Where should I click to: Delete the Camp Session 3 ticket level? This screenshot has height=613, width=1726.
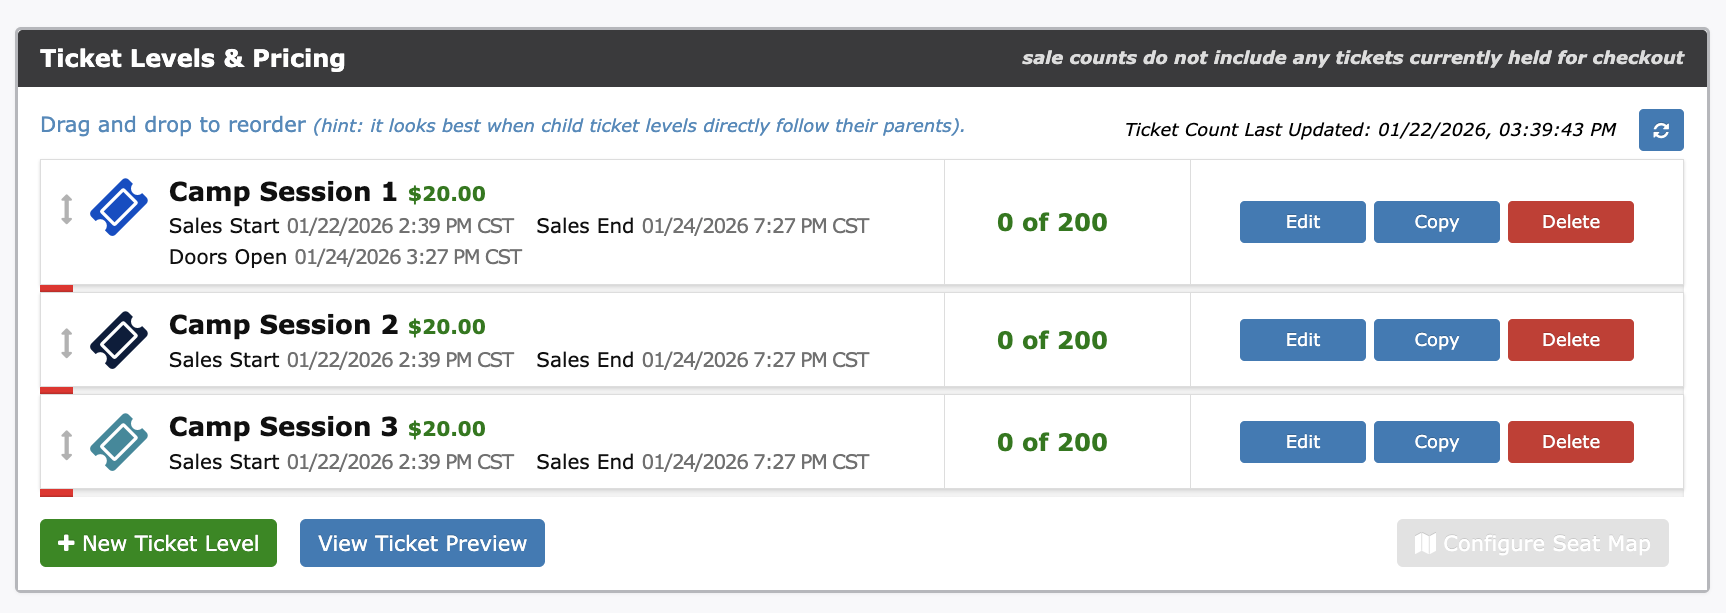coord(1570,442)
